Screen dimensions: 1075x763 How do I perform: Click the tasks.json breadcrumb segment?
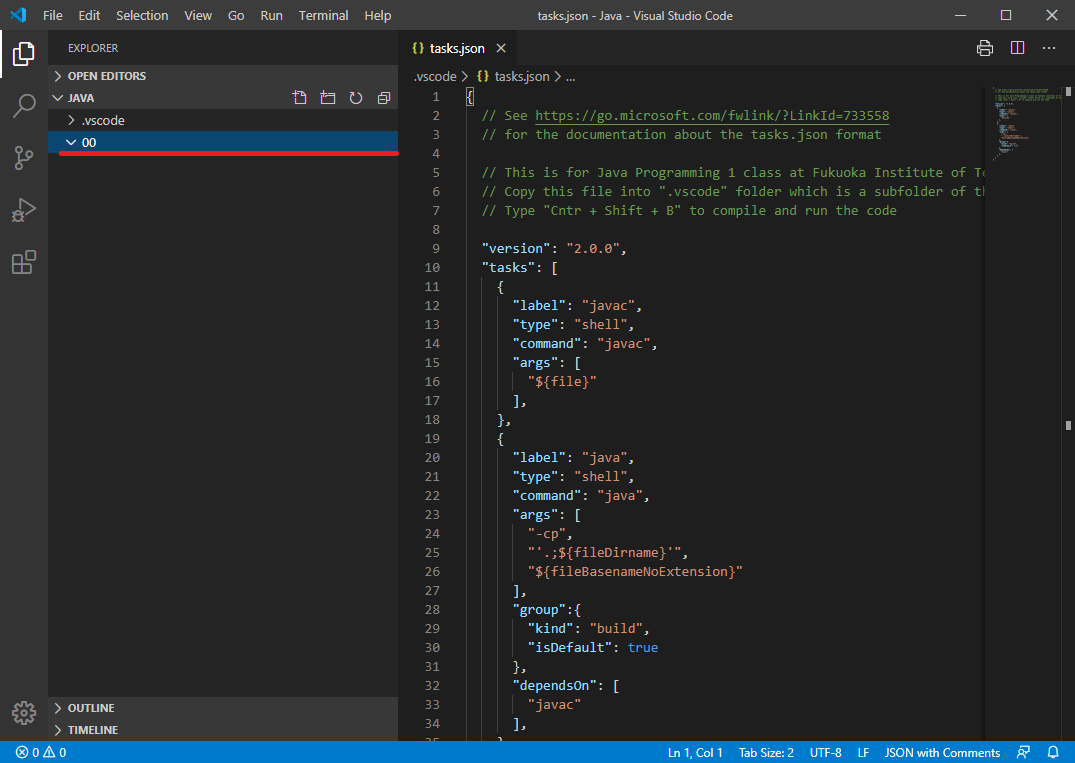(x=514, y=76)
